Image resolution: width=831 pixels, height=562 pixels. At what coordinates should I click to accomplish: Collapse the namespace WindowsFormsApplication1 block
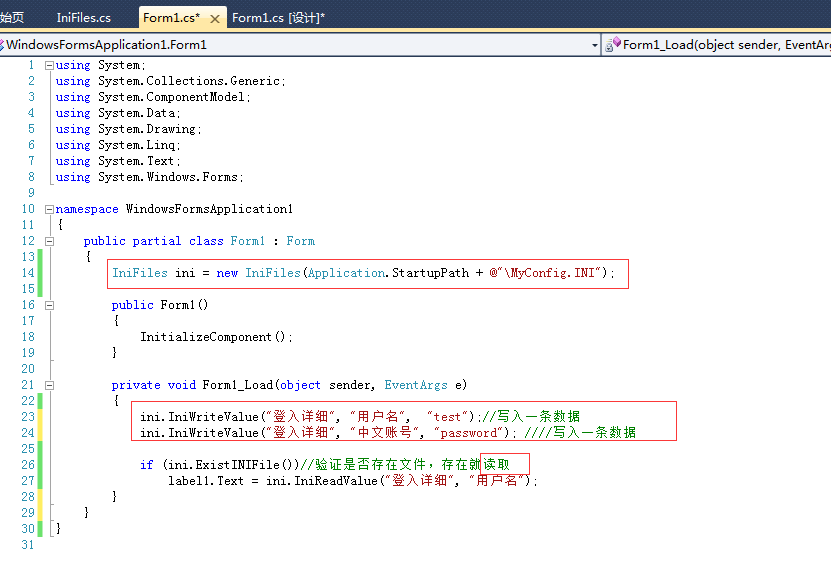(48, 209)
